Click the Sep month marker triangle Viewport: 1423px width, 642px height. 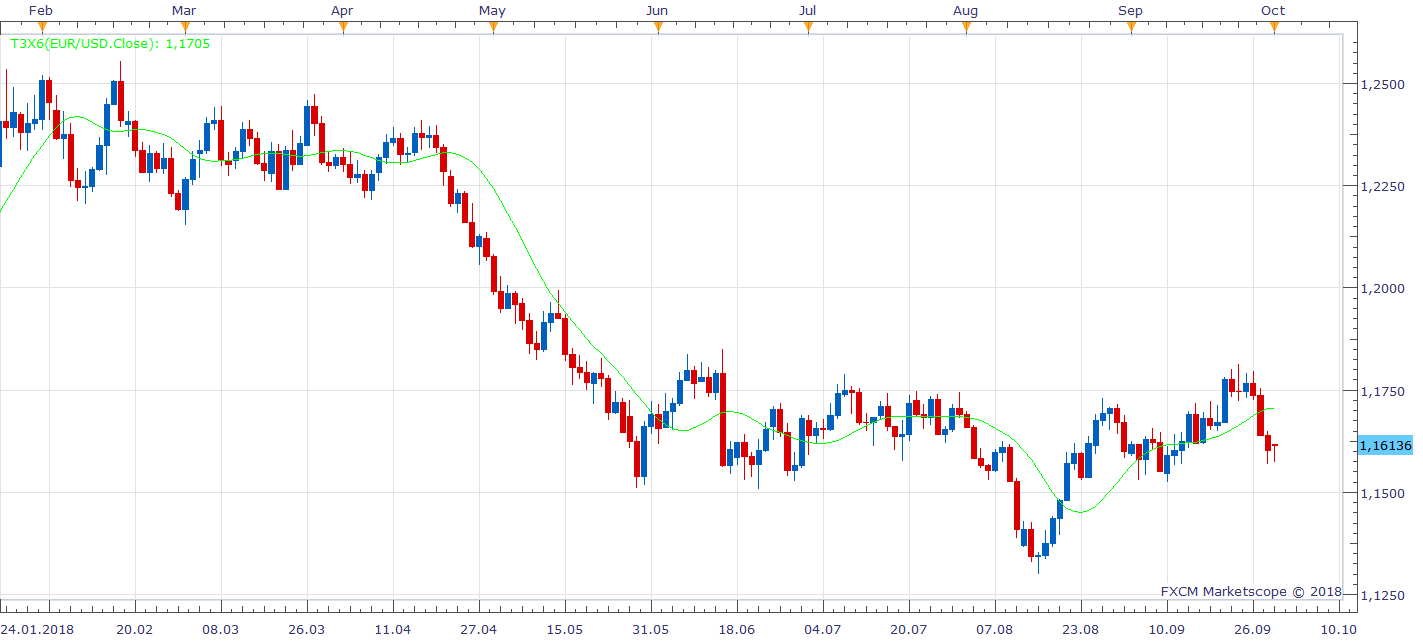(x=1131, y=28)
